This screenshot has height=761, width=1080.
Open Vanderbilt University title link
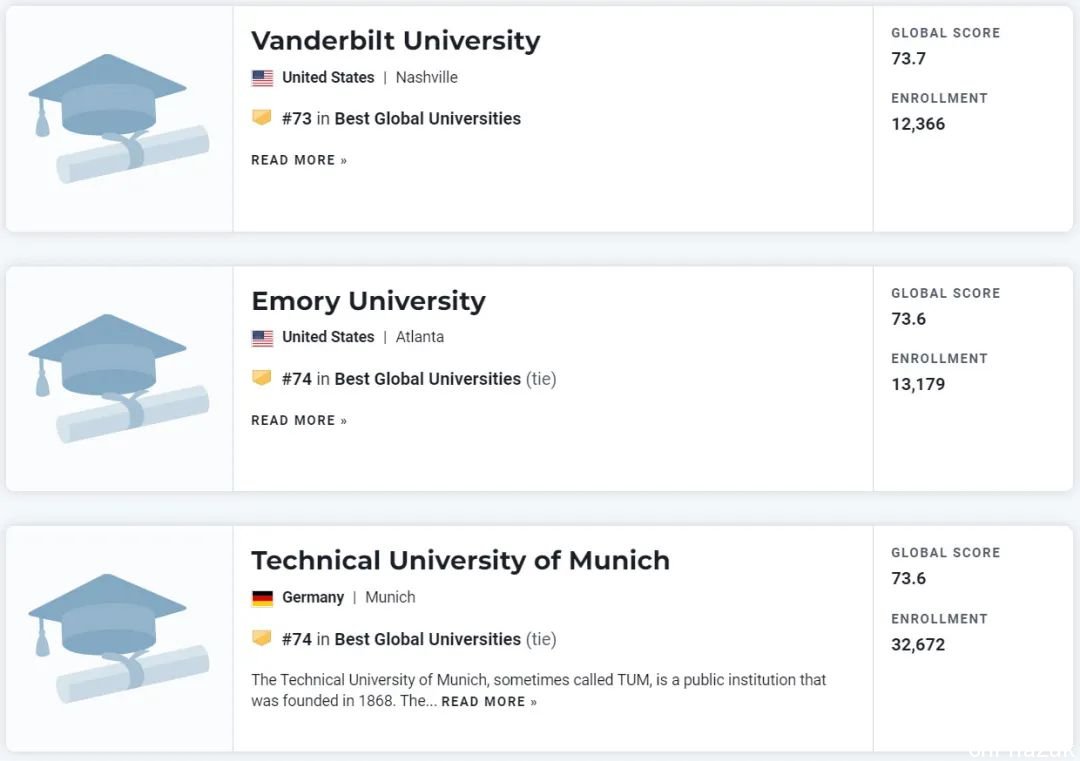395,41
